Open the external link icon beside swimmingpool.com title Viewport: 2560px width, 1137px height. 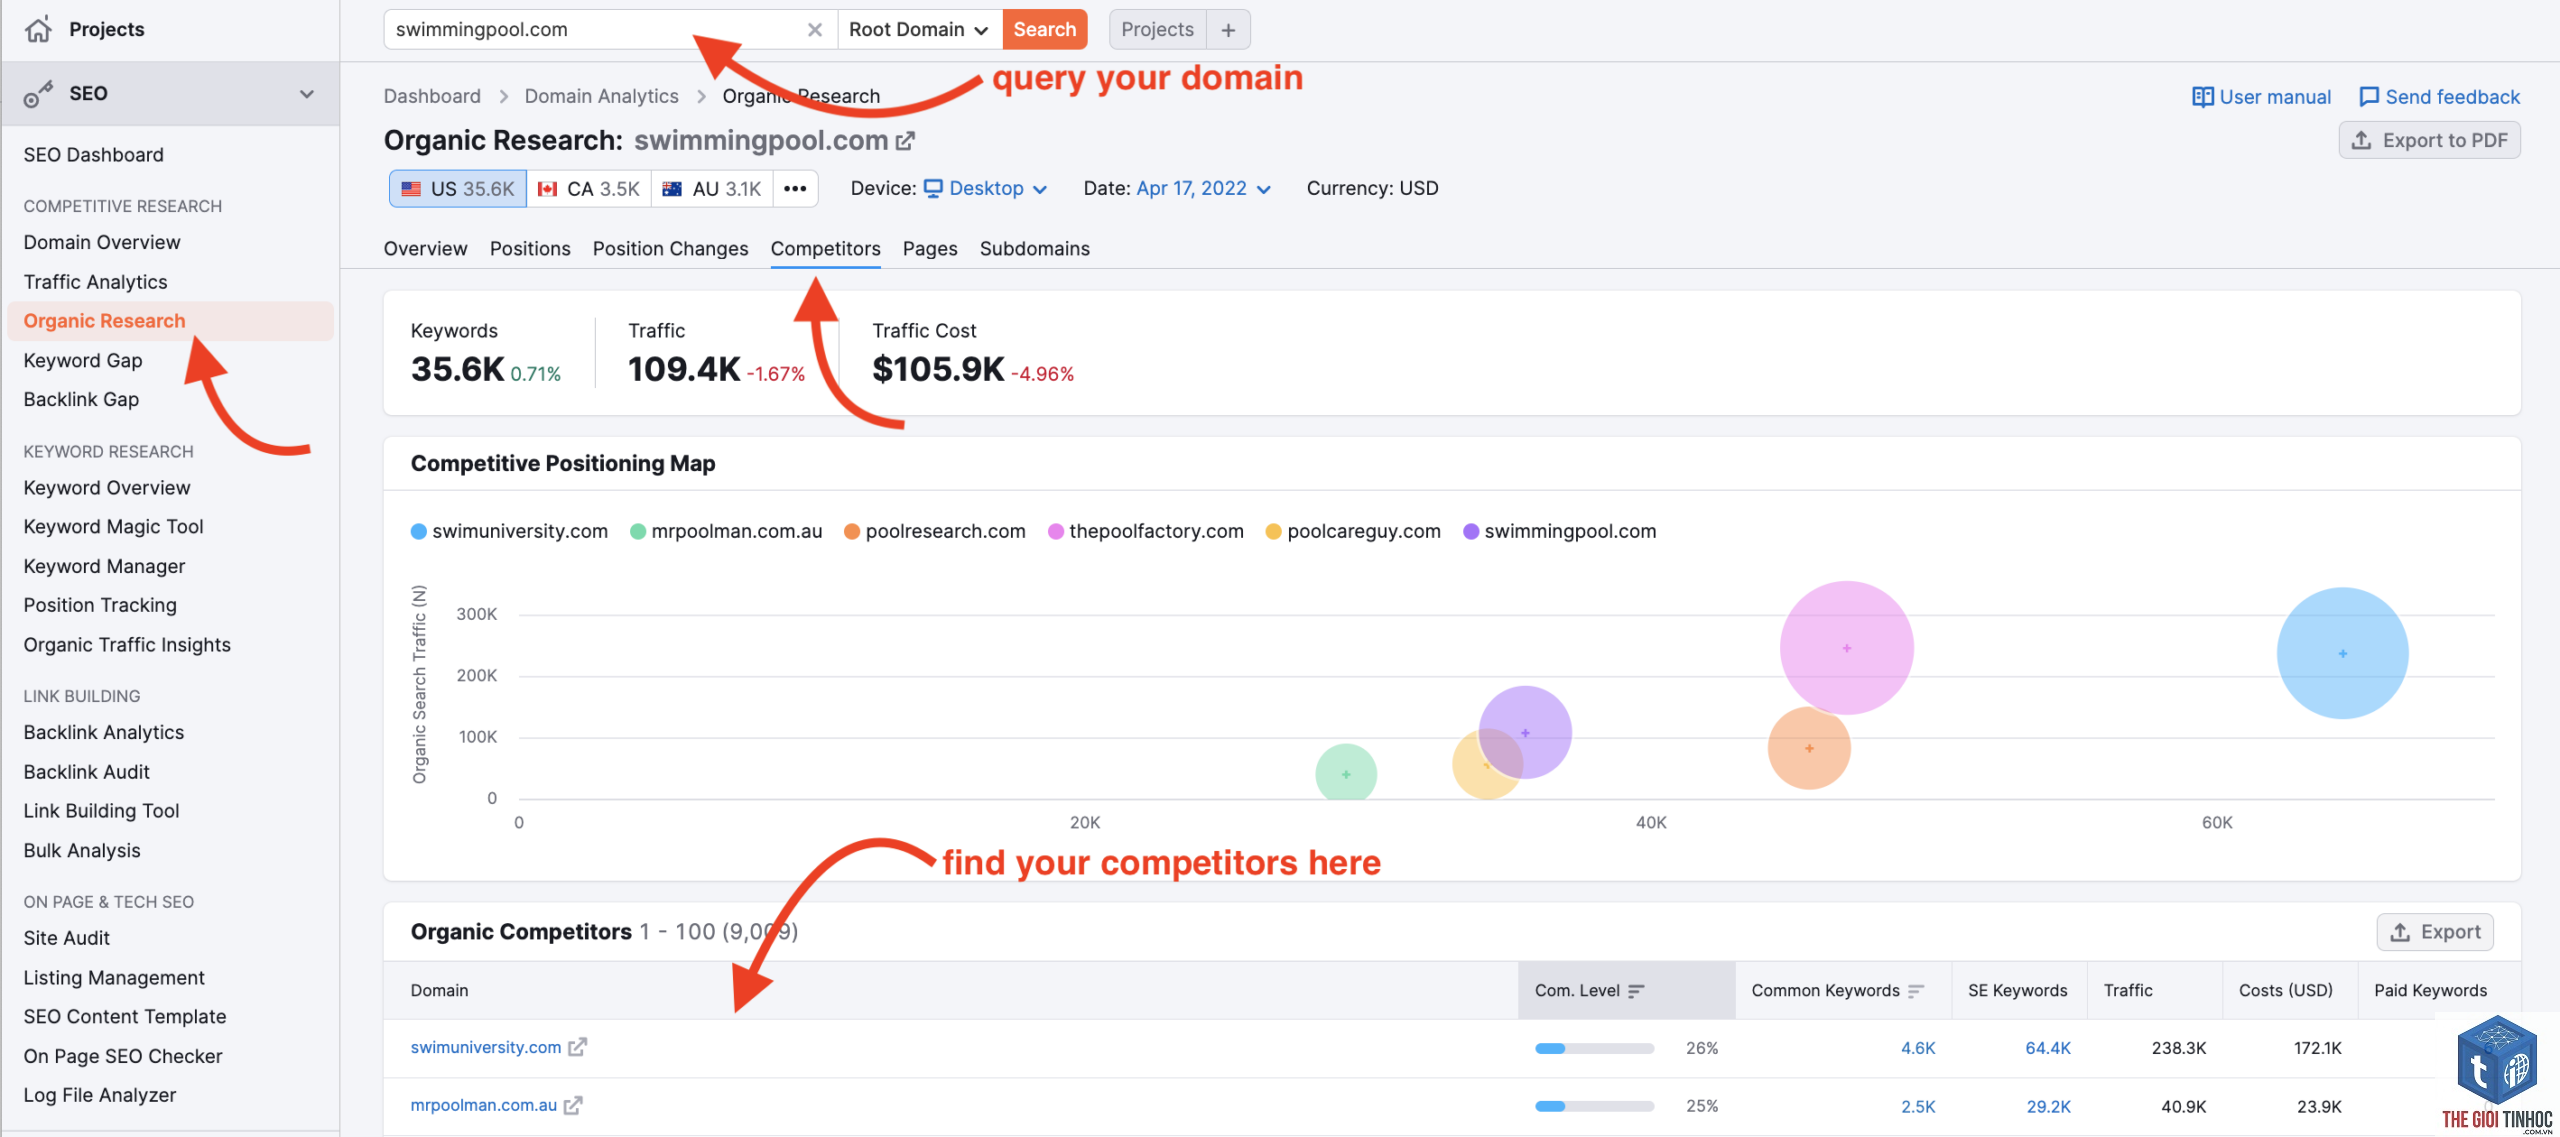coord(905,141)
